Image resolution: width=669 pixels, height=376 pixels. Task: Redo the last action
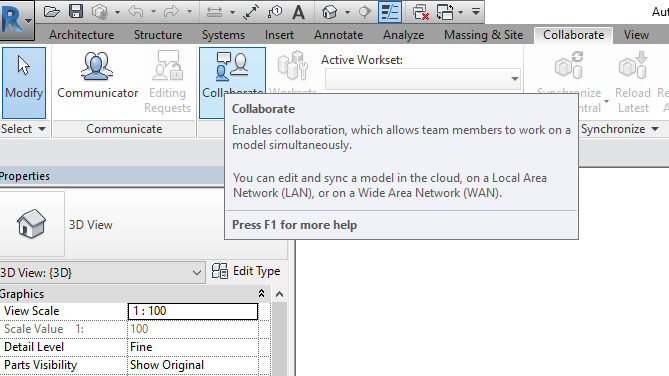click(x=172, y=12)
